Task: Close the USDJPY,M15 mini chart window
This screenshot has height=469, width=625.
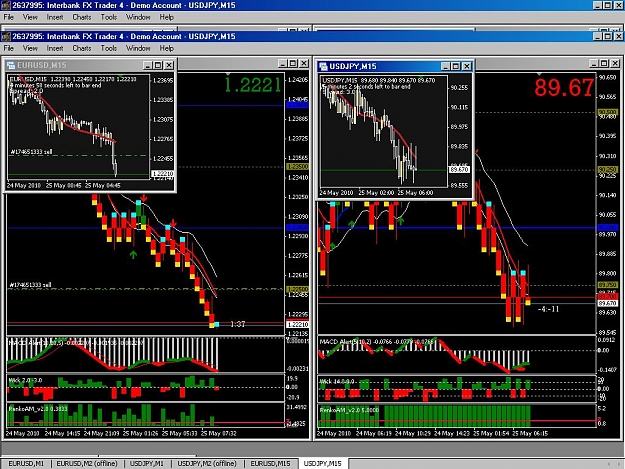Action: click(466, 66)
